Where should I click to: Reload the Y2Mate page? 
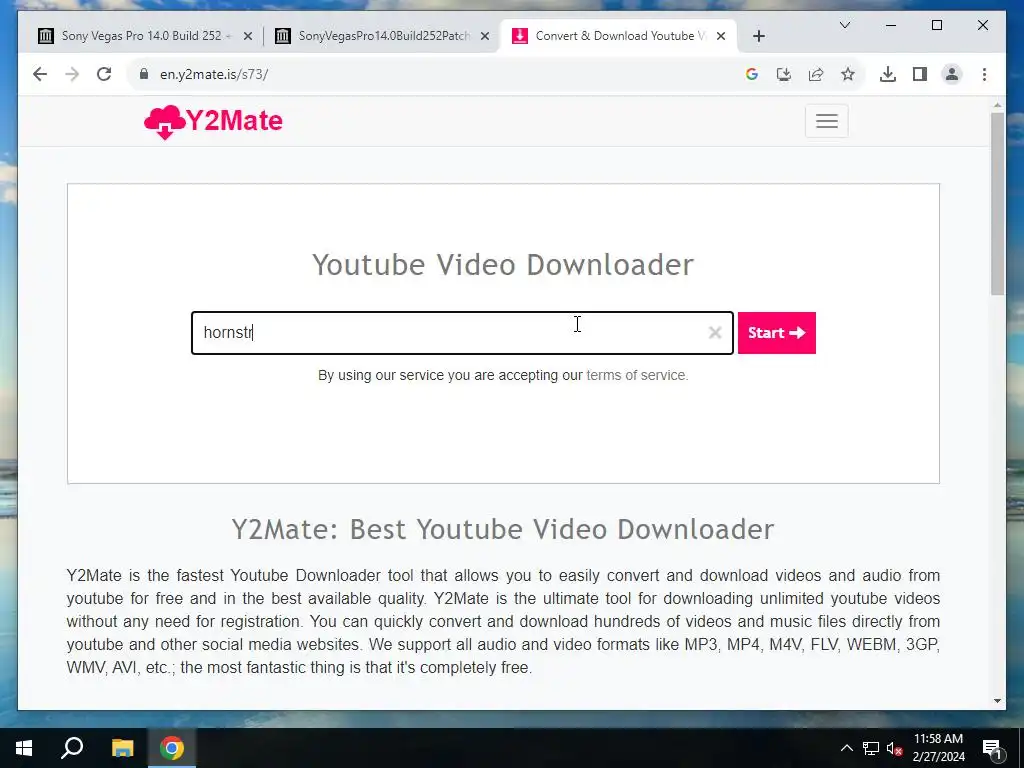[x=104, y=74]
